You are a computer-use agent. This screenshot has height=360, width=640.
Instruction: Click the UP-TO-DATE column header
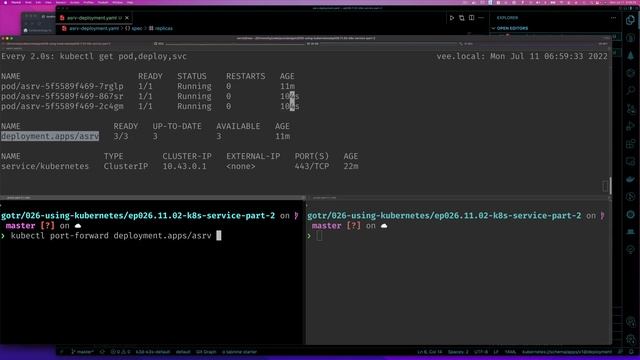point(177,127)
